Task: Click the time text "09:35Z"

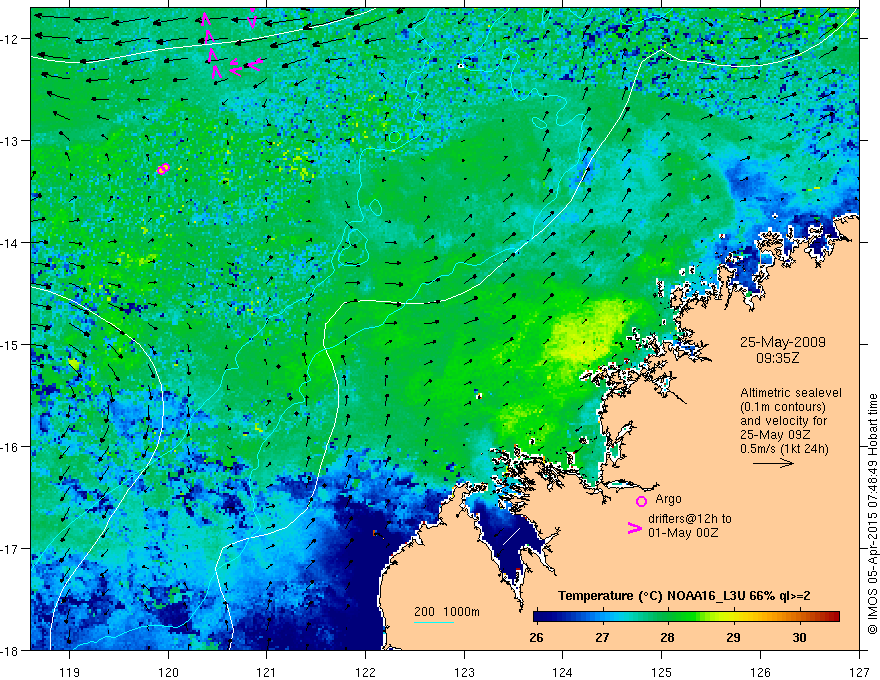Action: [777, 357]
